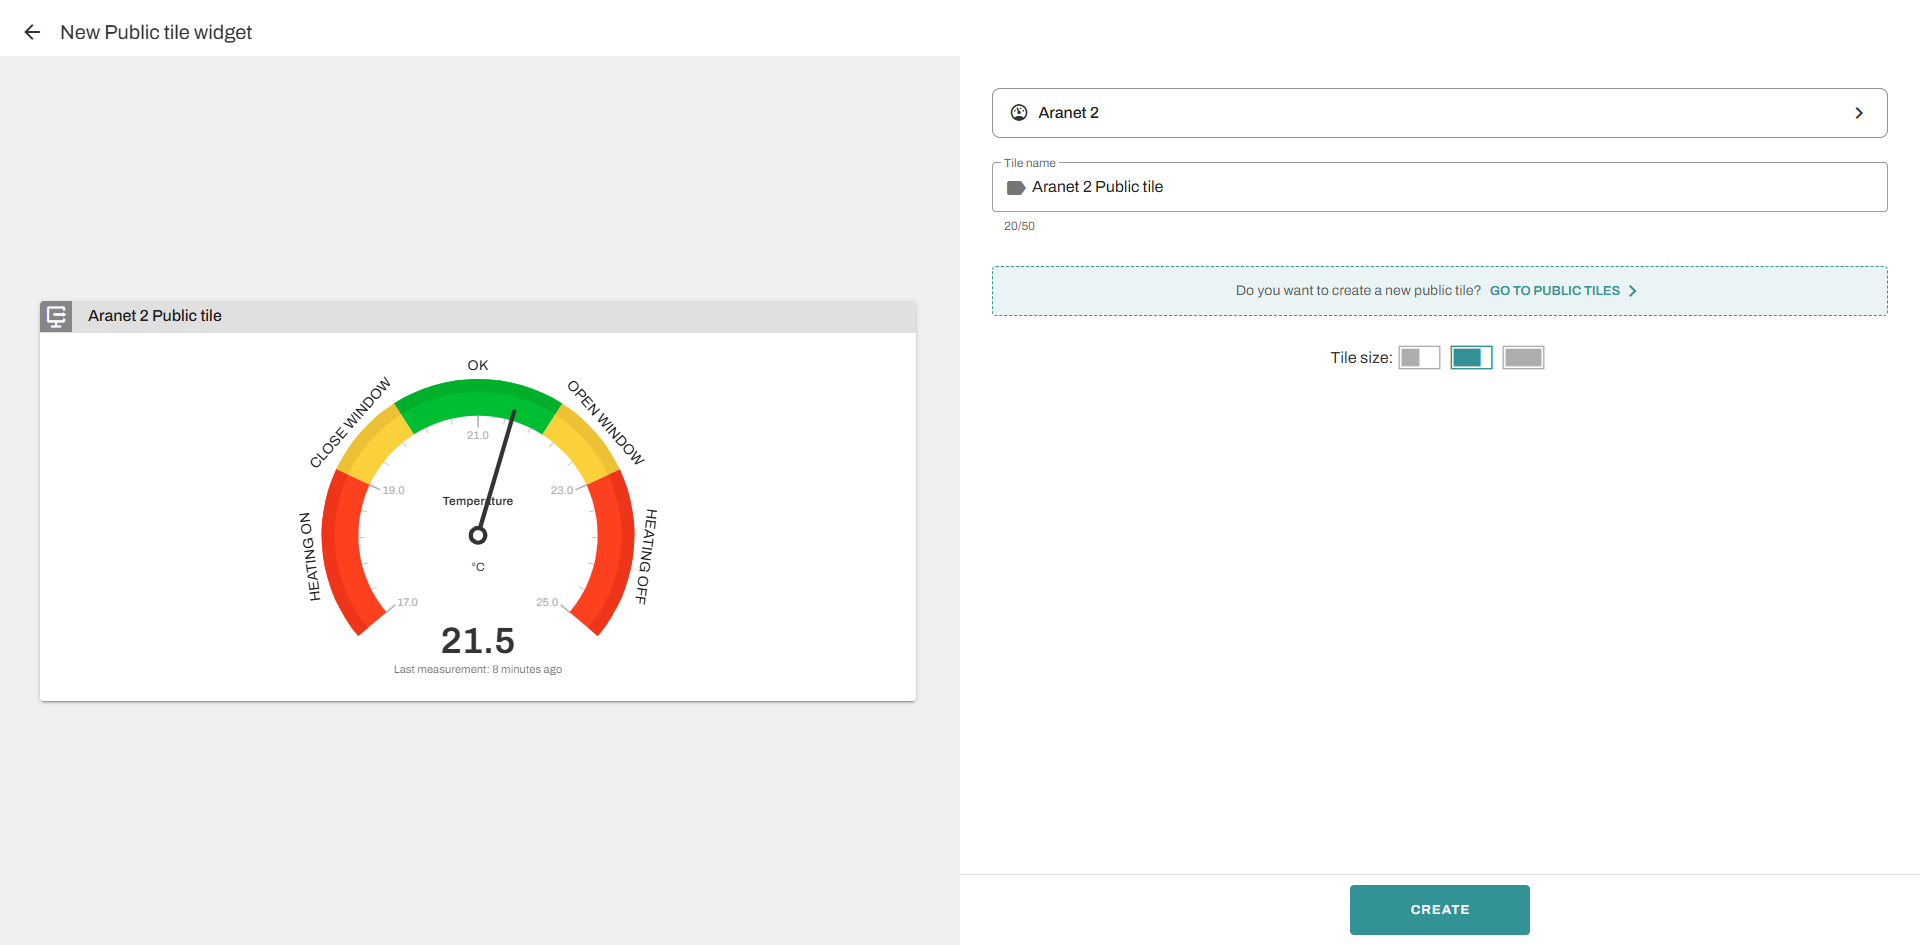The width and height of the screenshot is (1920, 945).
Task: Open the GO TO PUBLIC TILES link
Action: pyautogui.click(x=1554, y=291)
